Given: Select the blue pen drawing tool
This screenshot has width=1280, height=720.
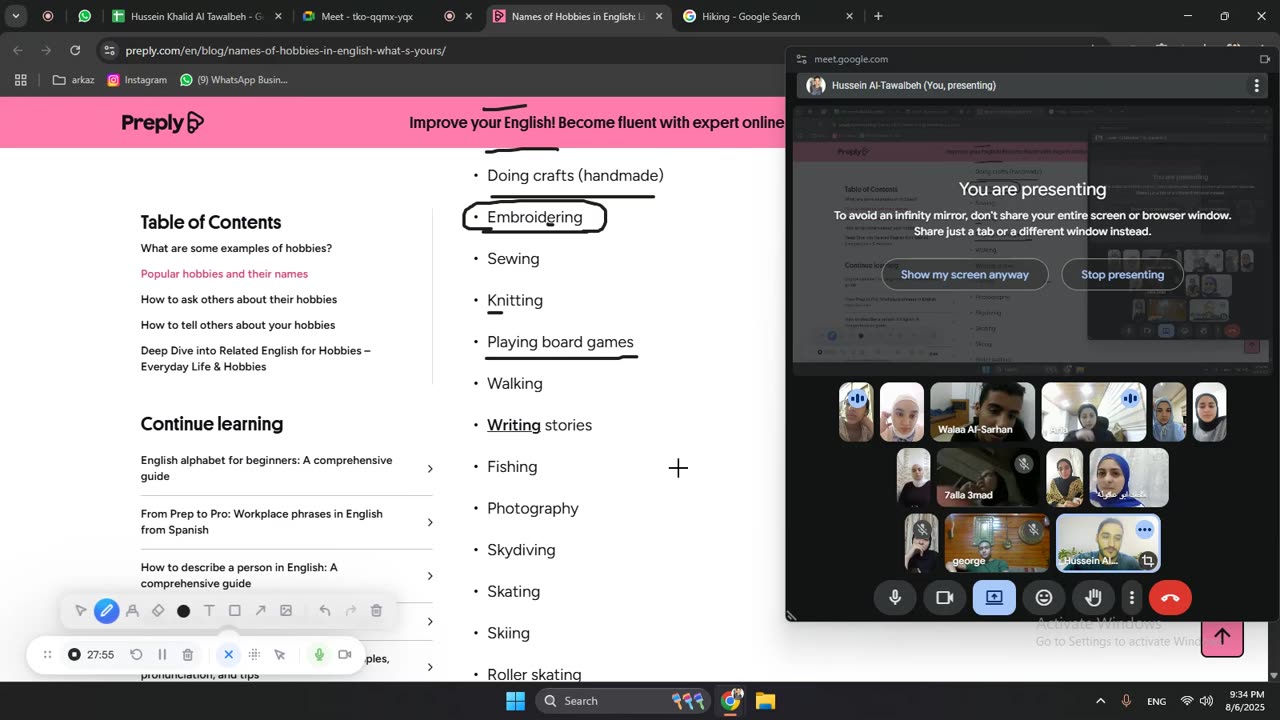Looking at the screenshot, I should tap(106, 611).
